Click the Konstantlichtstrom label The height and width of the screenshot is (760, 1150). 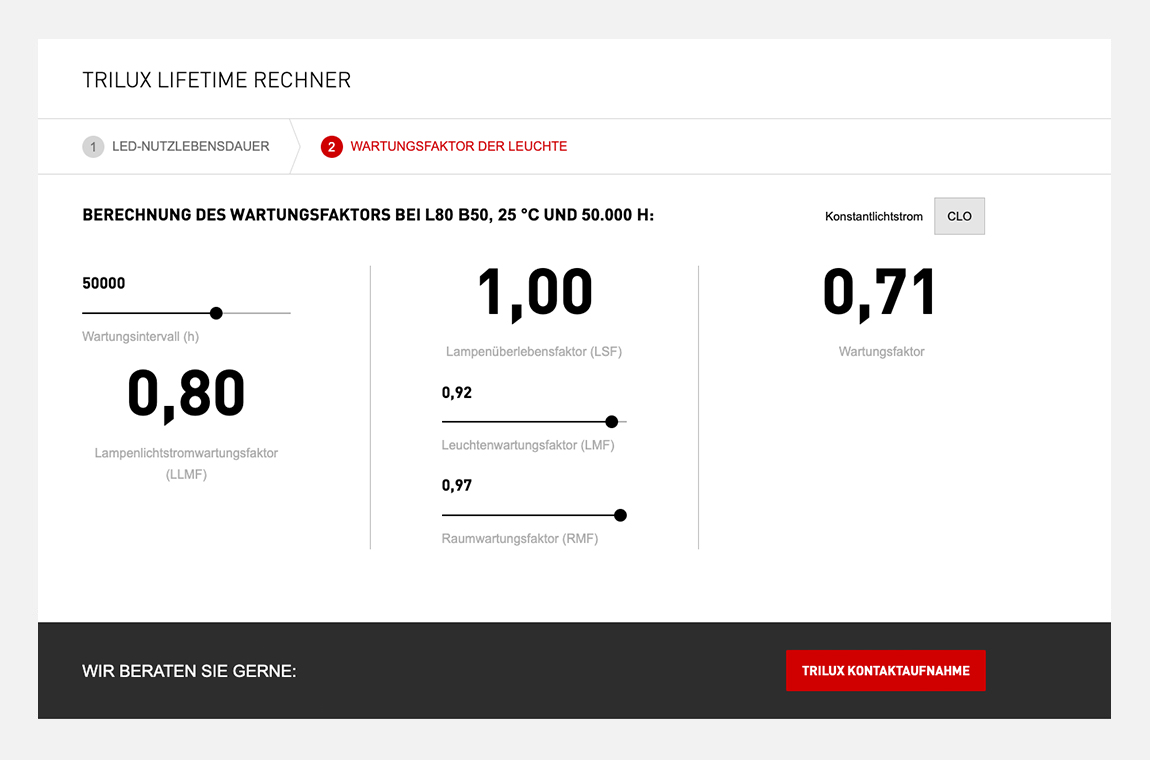[874, 216]
